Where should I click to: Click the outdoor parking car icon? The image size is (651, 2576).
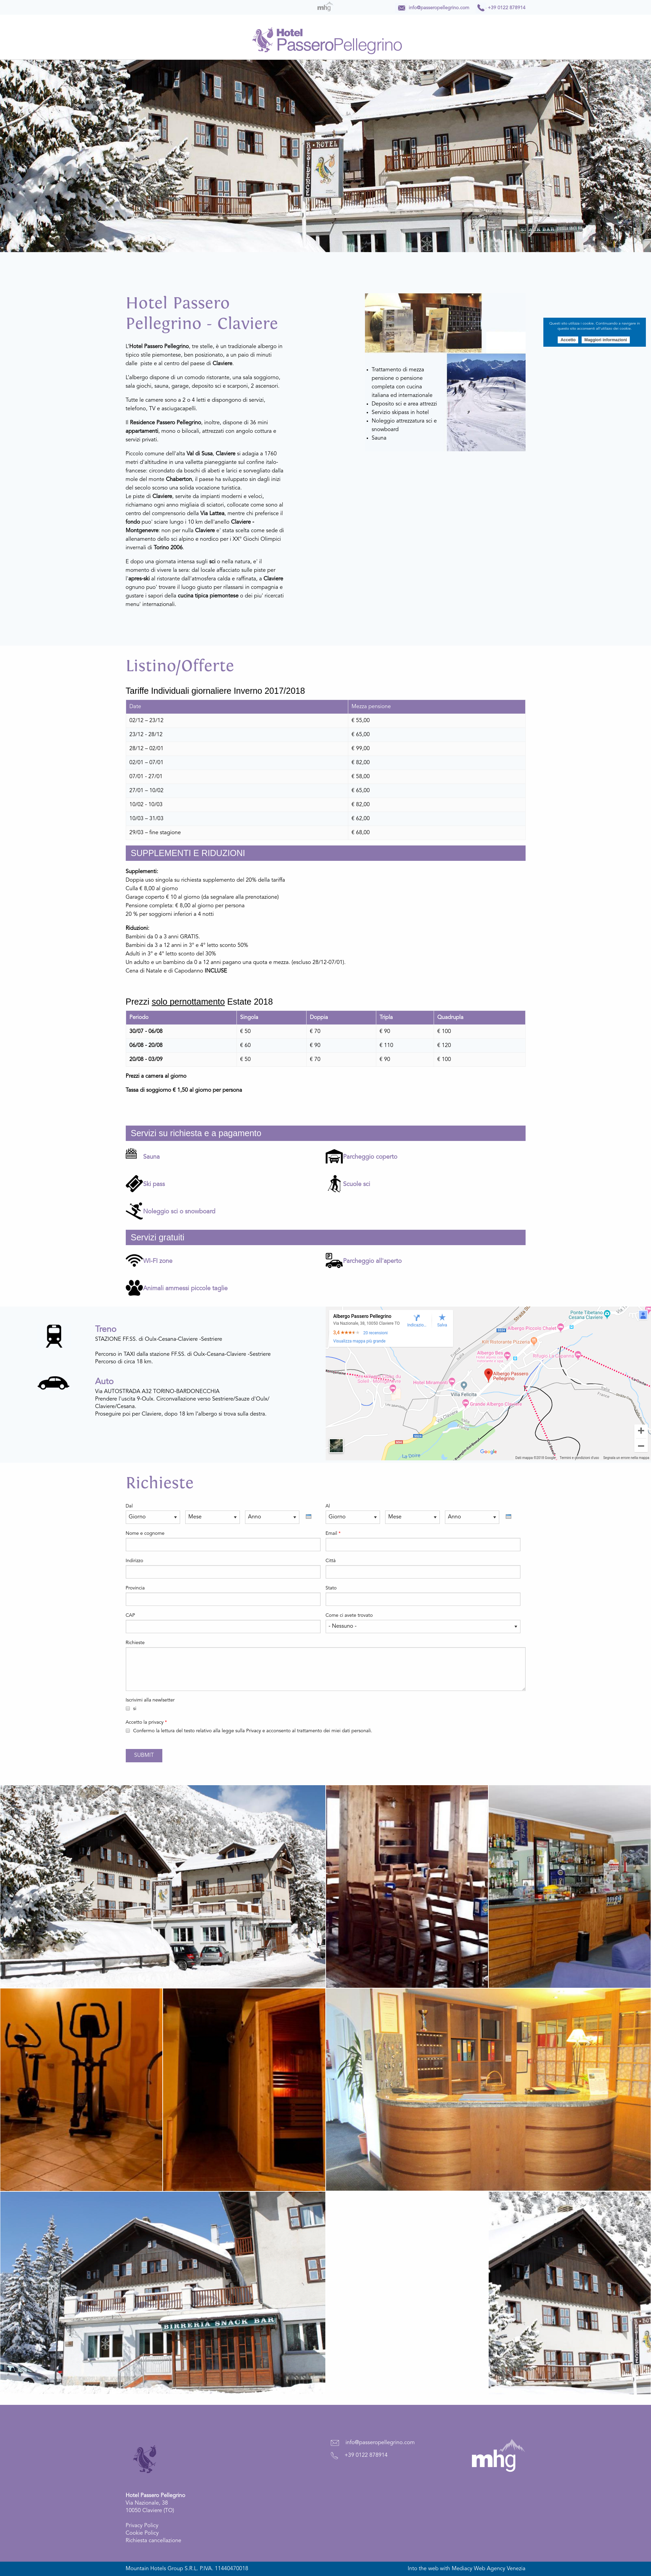(334, 1260)
